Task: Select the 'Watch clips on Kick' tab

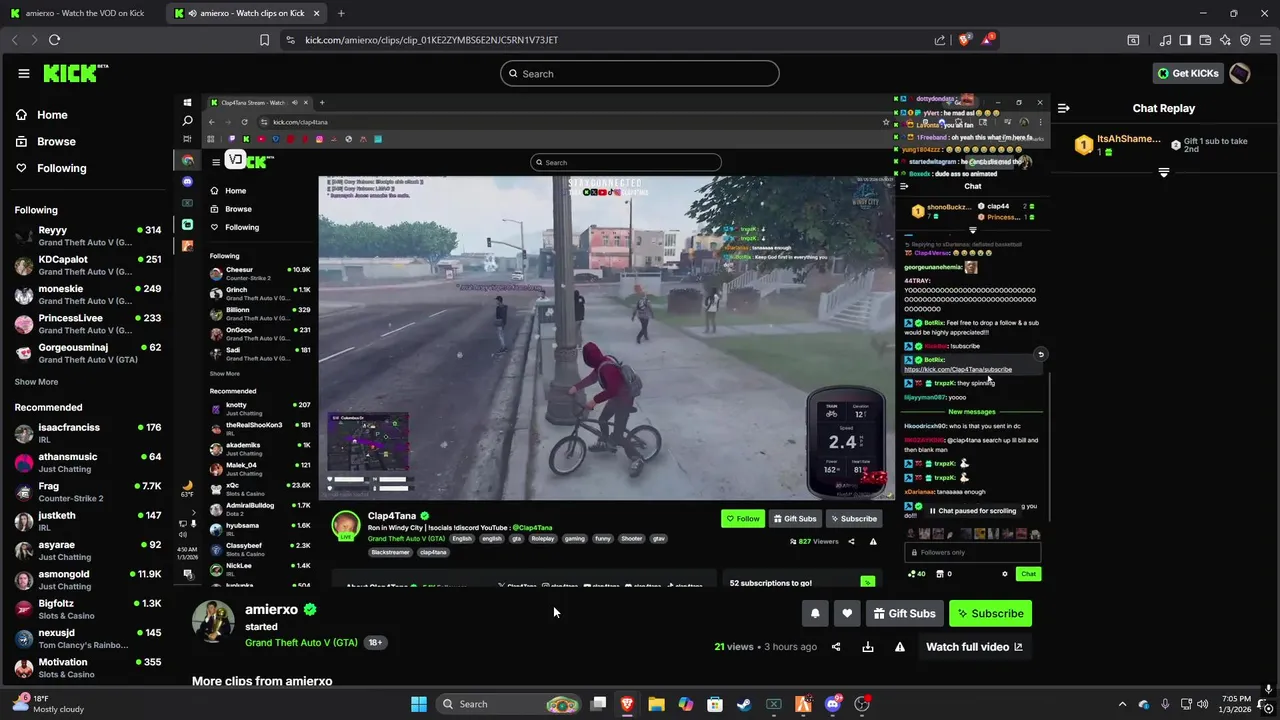Action: (x=248, y=13)
